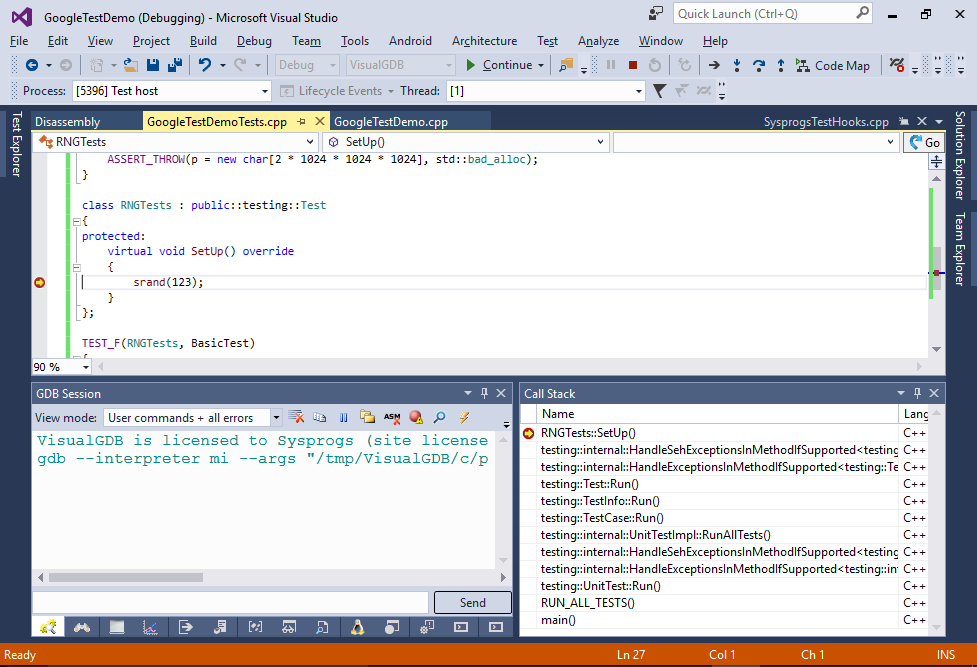Open the Debug menu

(x=254, y=41)
